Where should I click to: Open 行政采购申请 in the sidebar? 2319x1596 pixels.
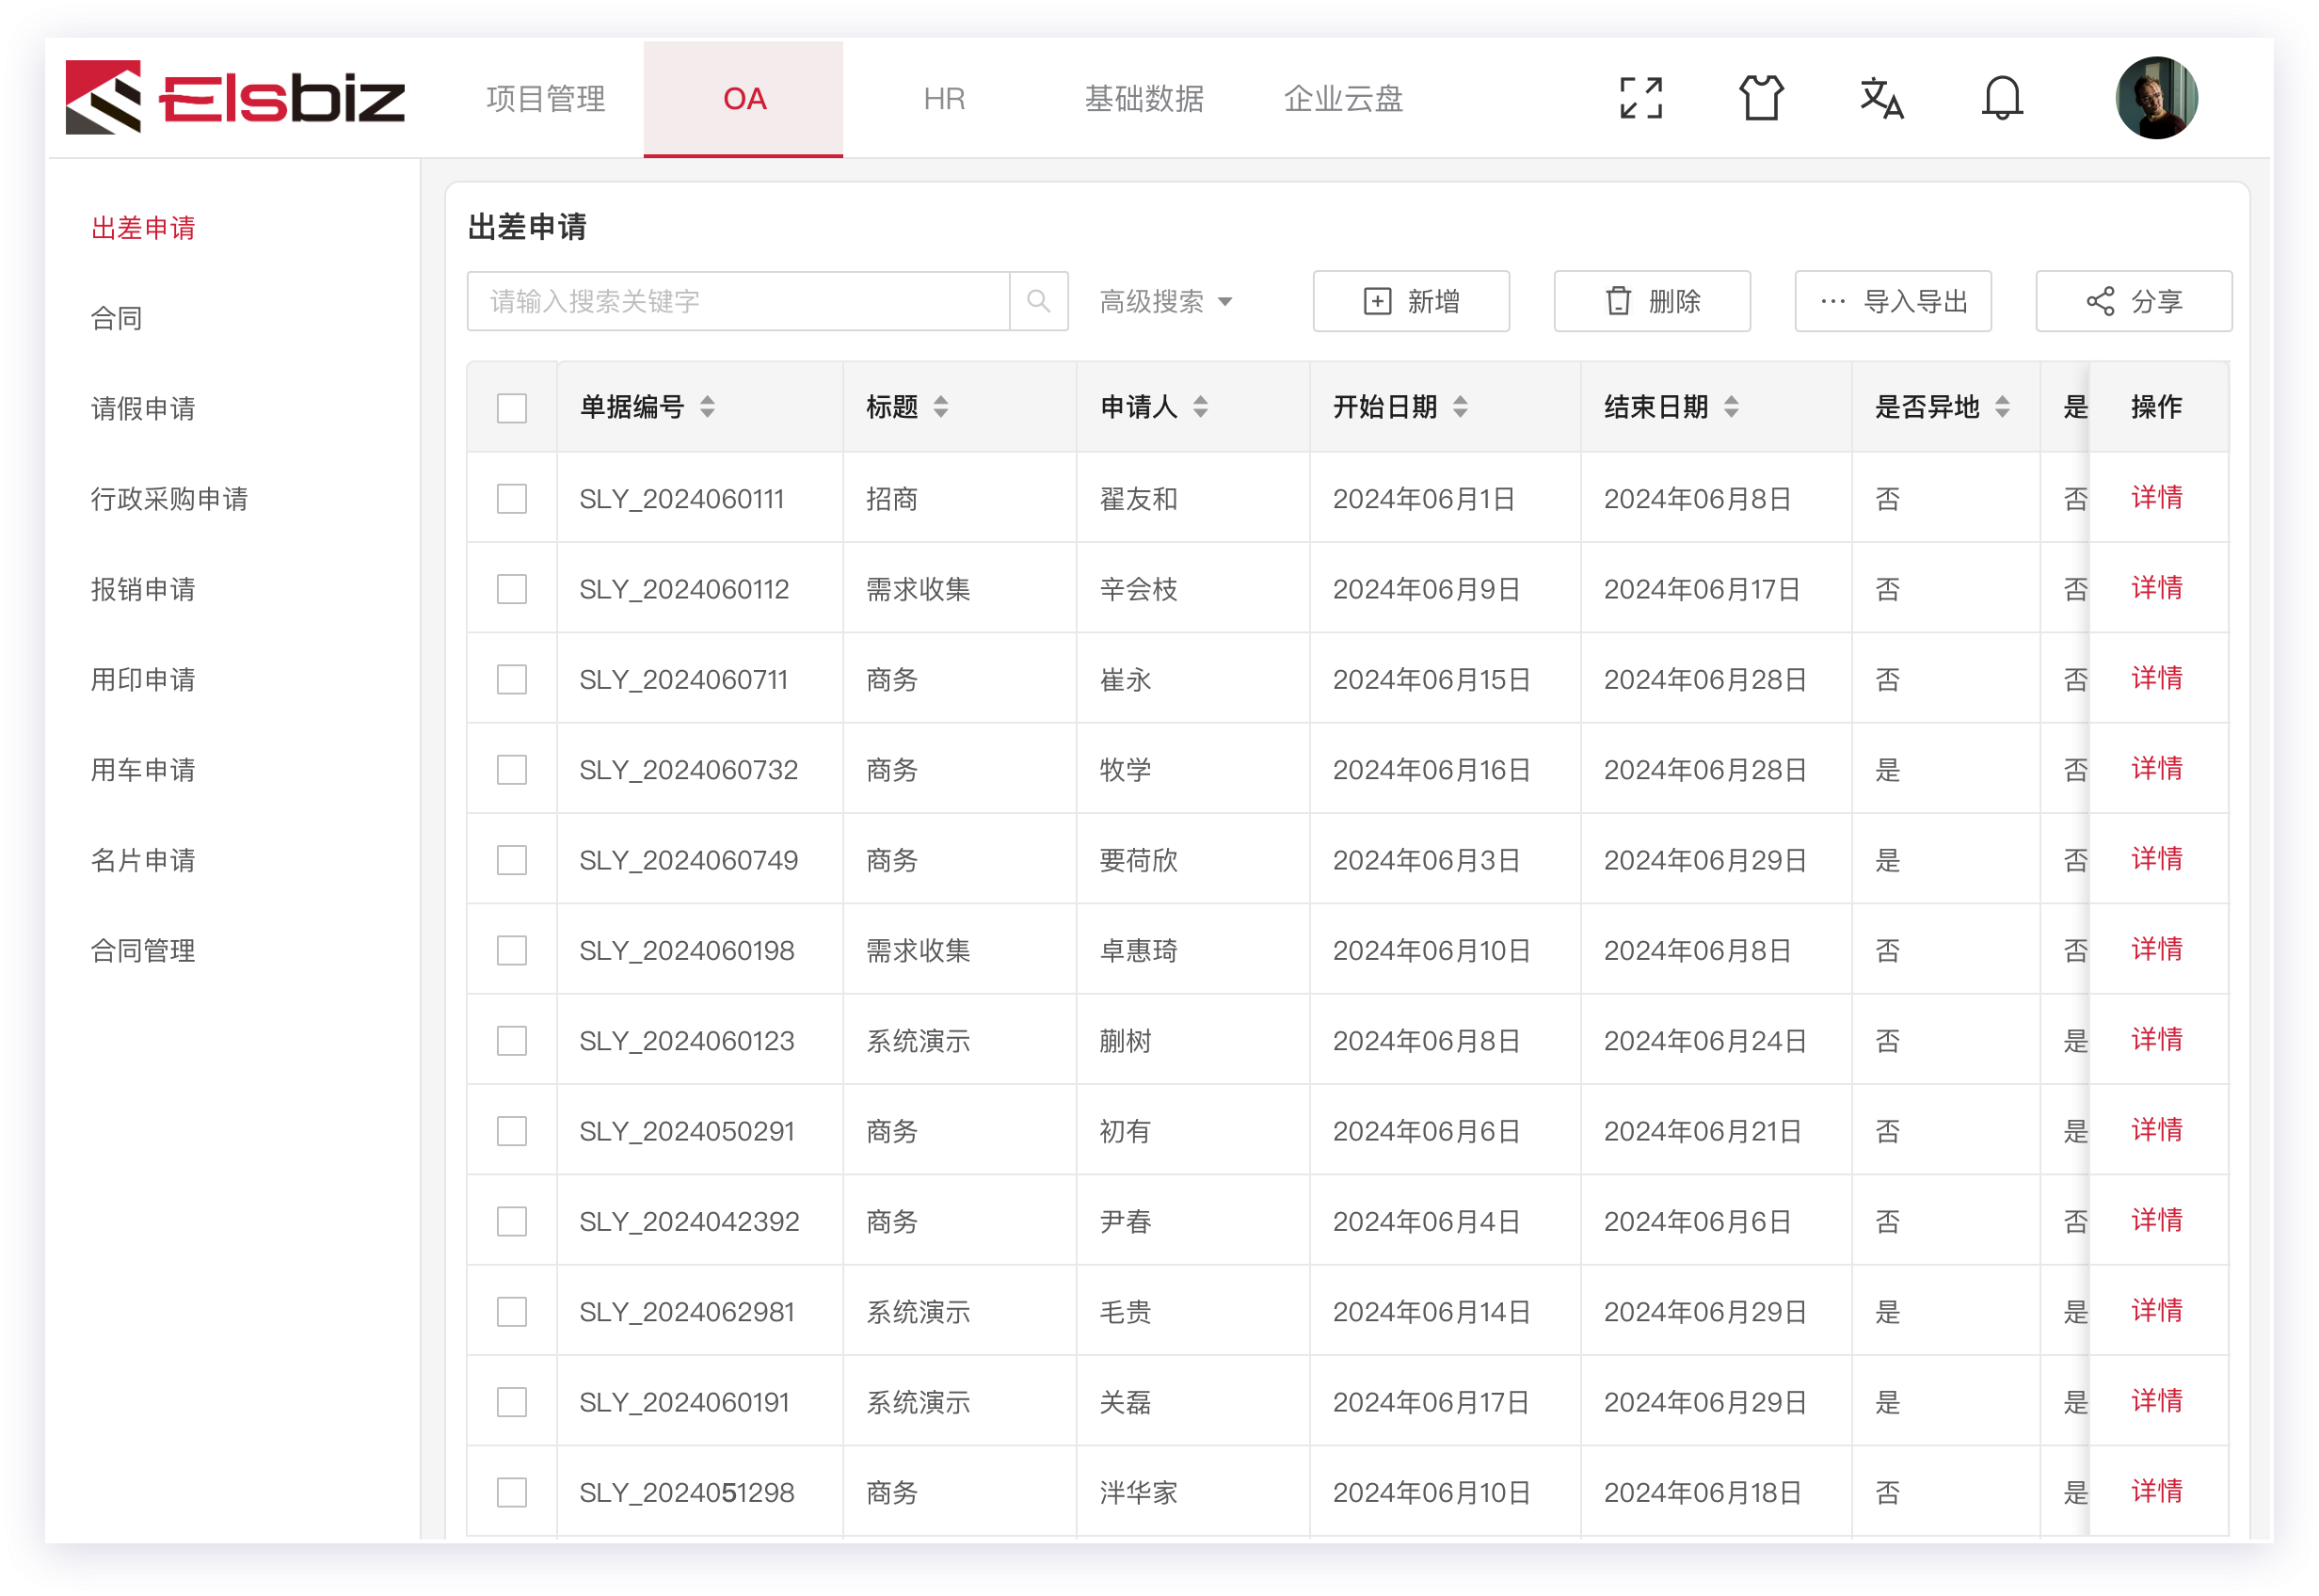(x=169, y=499)
